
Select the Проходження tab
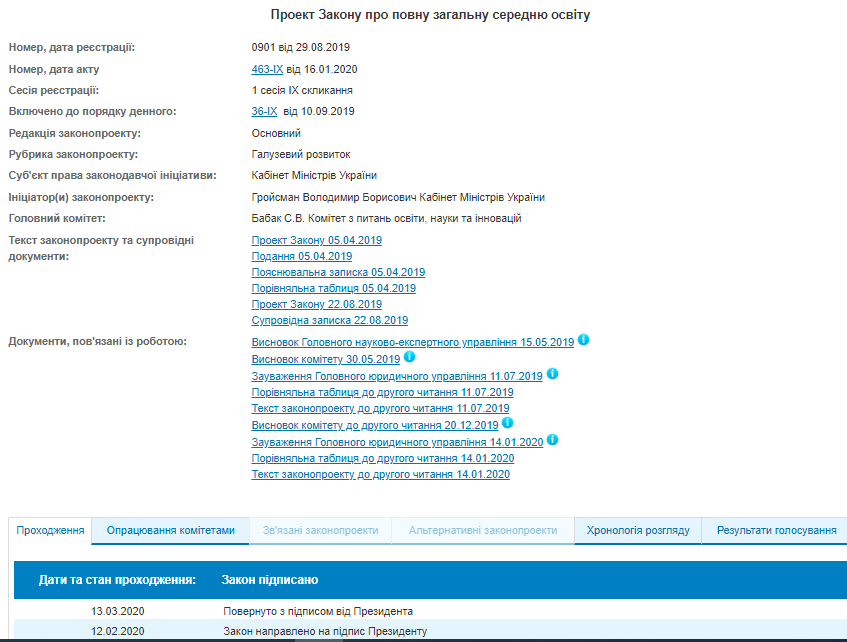pos(50,530)
